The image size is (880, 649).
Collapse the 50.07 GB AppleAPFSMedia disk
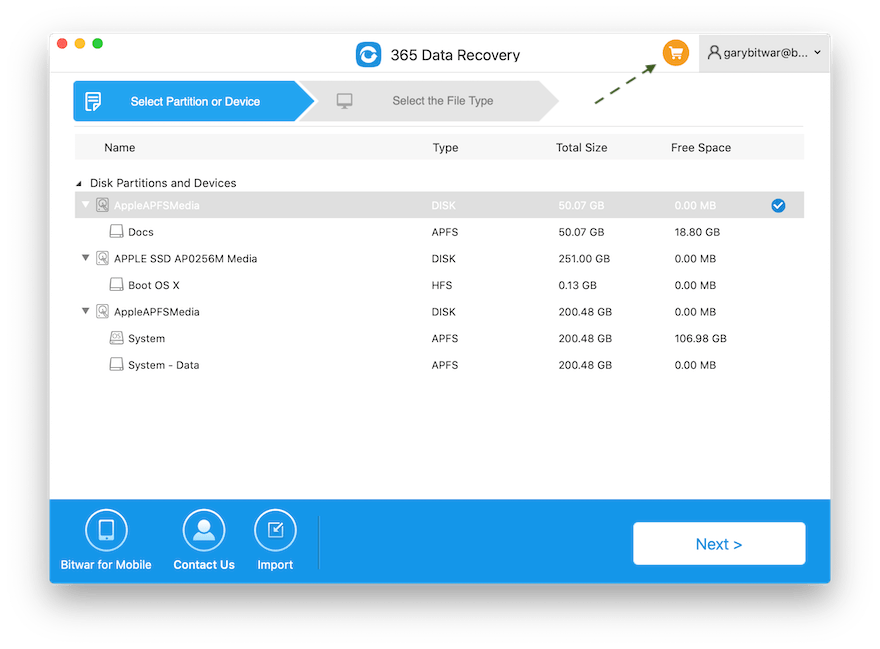click(85, 205)
